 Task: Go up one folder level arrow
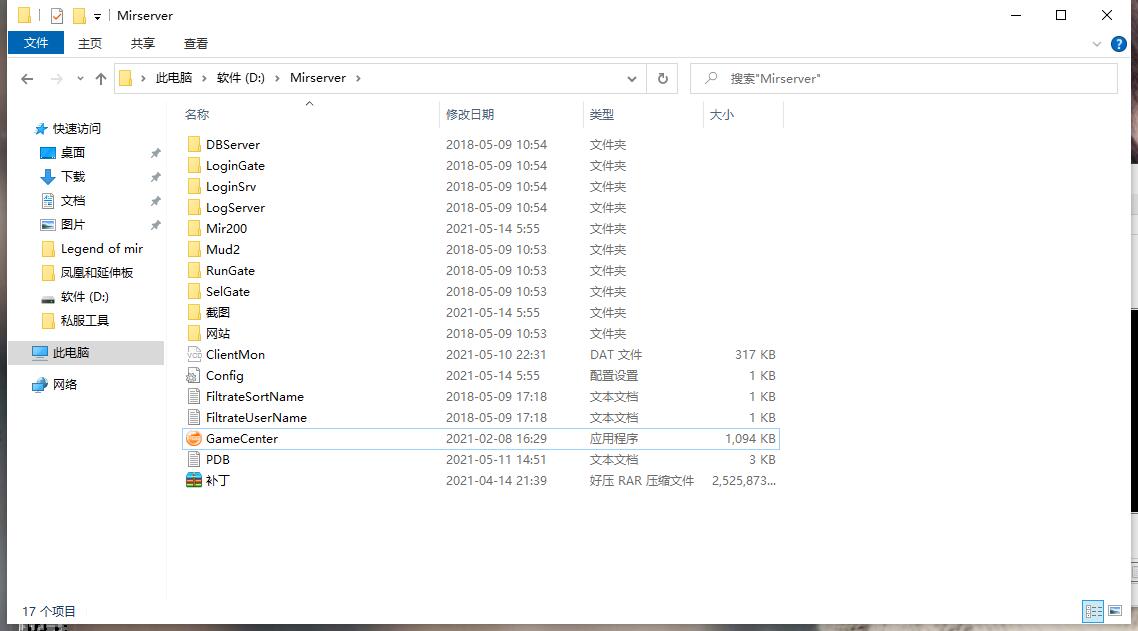click(x=100, y=78)
